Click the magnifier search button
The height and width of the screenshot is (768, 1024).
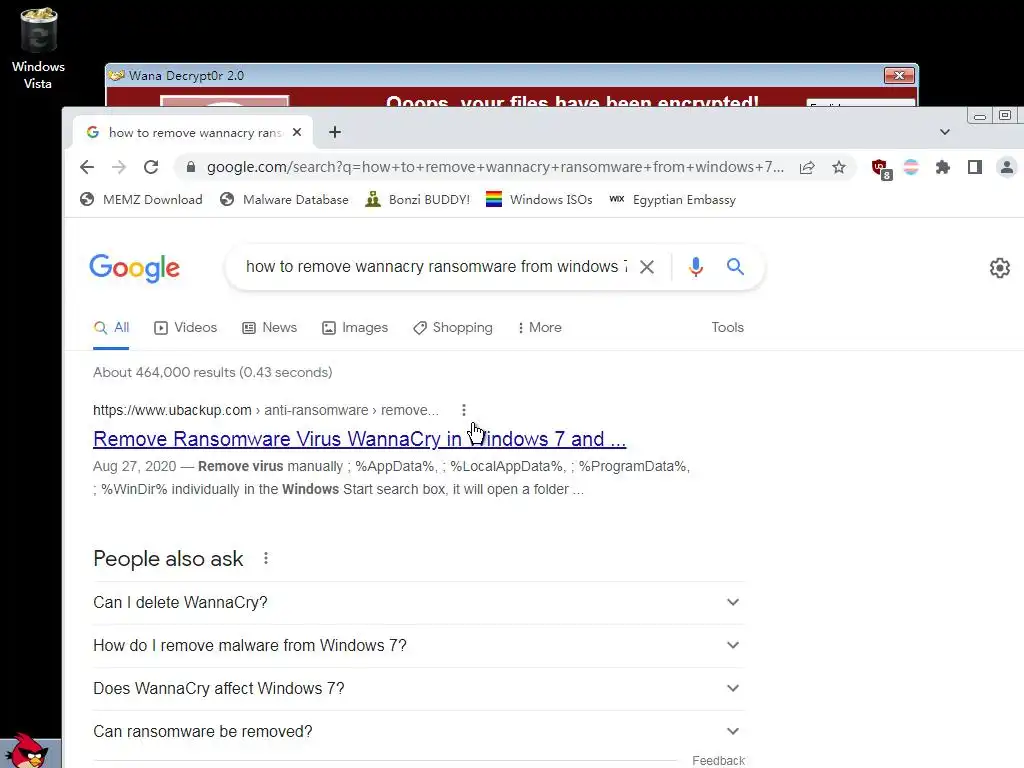coord(735,266)
